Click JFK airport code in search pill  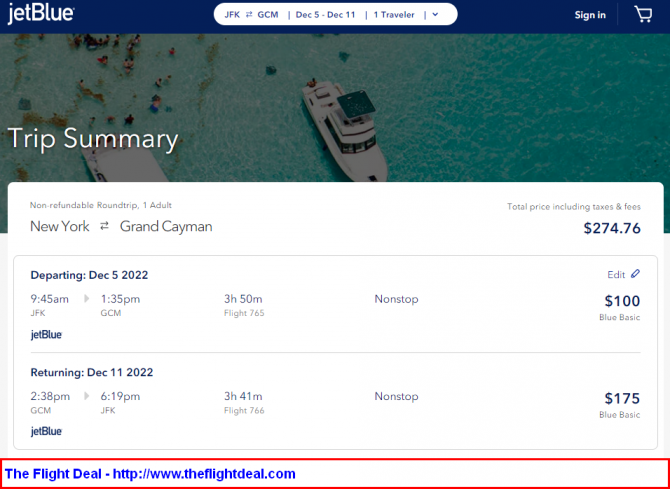tap(232, 15)
